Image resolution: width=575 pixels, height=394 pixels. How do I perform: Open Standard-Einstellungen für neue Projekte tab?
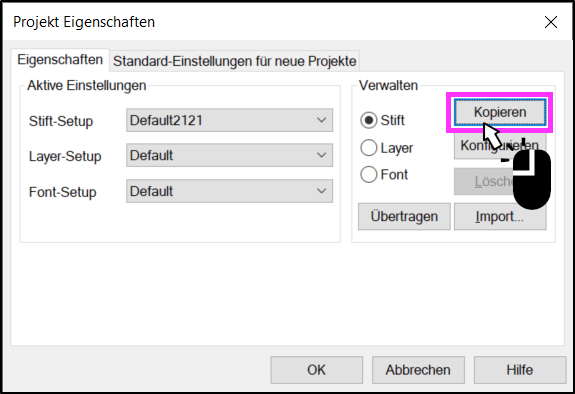pos(235,61)
